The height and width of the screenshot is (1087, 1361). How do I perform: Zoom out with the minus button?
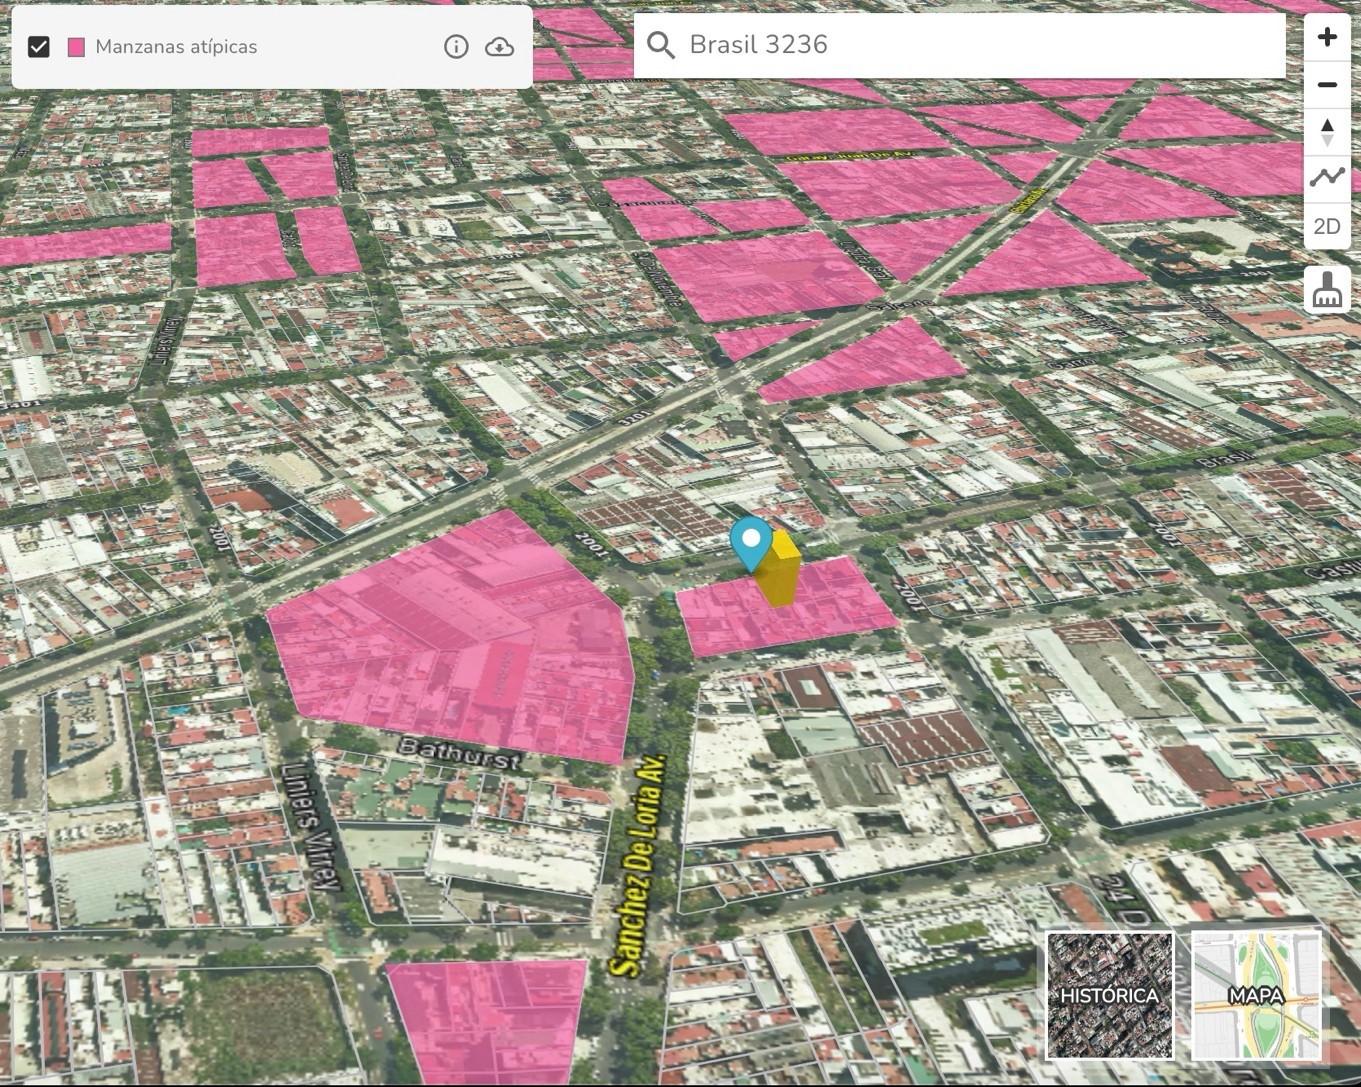click(1327, 85)
